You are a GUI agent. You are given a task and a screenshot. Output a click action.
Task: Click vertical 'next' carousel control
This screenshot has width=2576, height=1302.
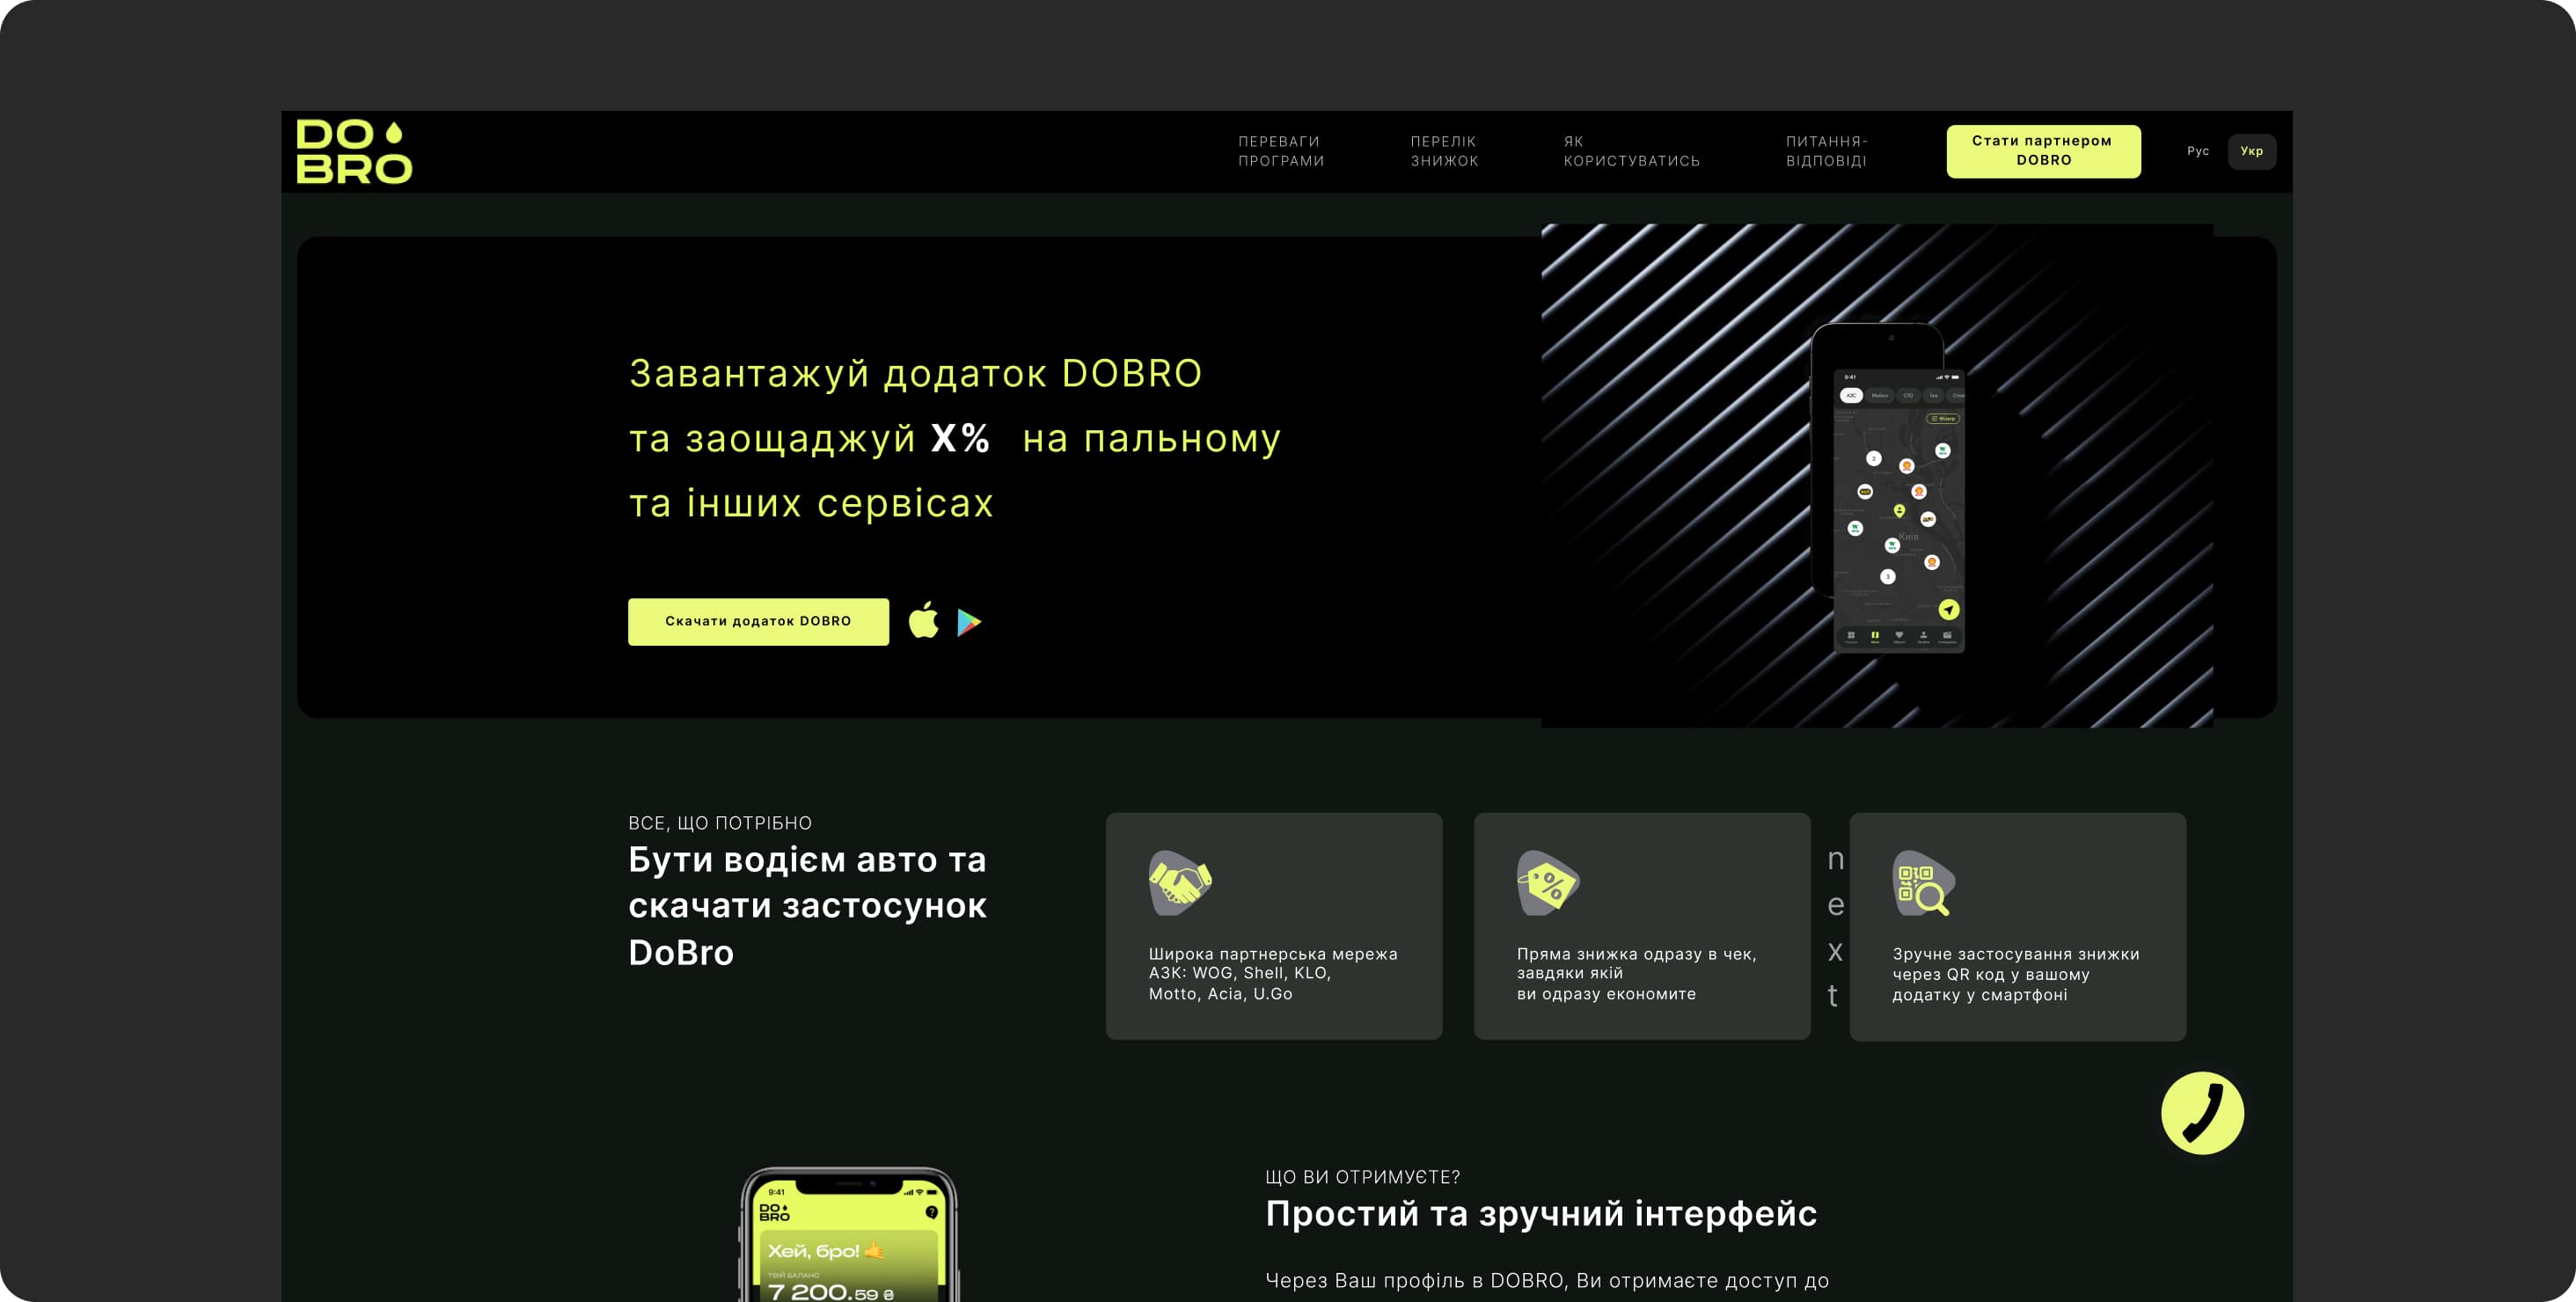click(1834, 926)
